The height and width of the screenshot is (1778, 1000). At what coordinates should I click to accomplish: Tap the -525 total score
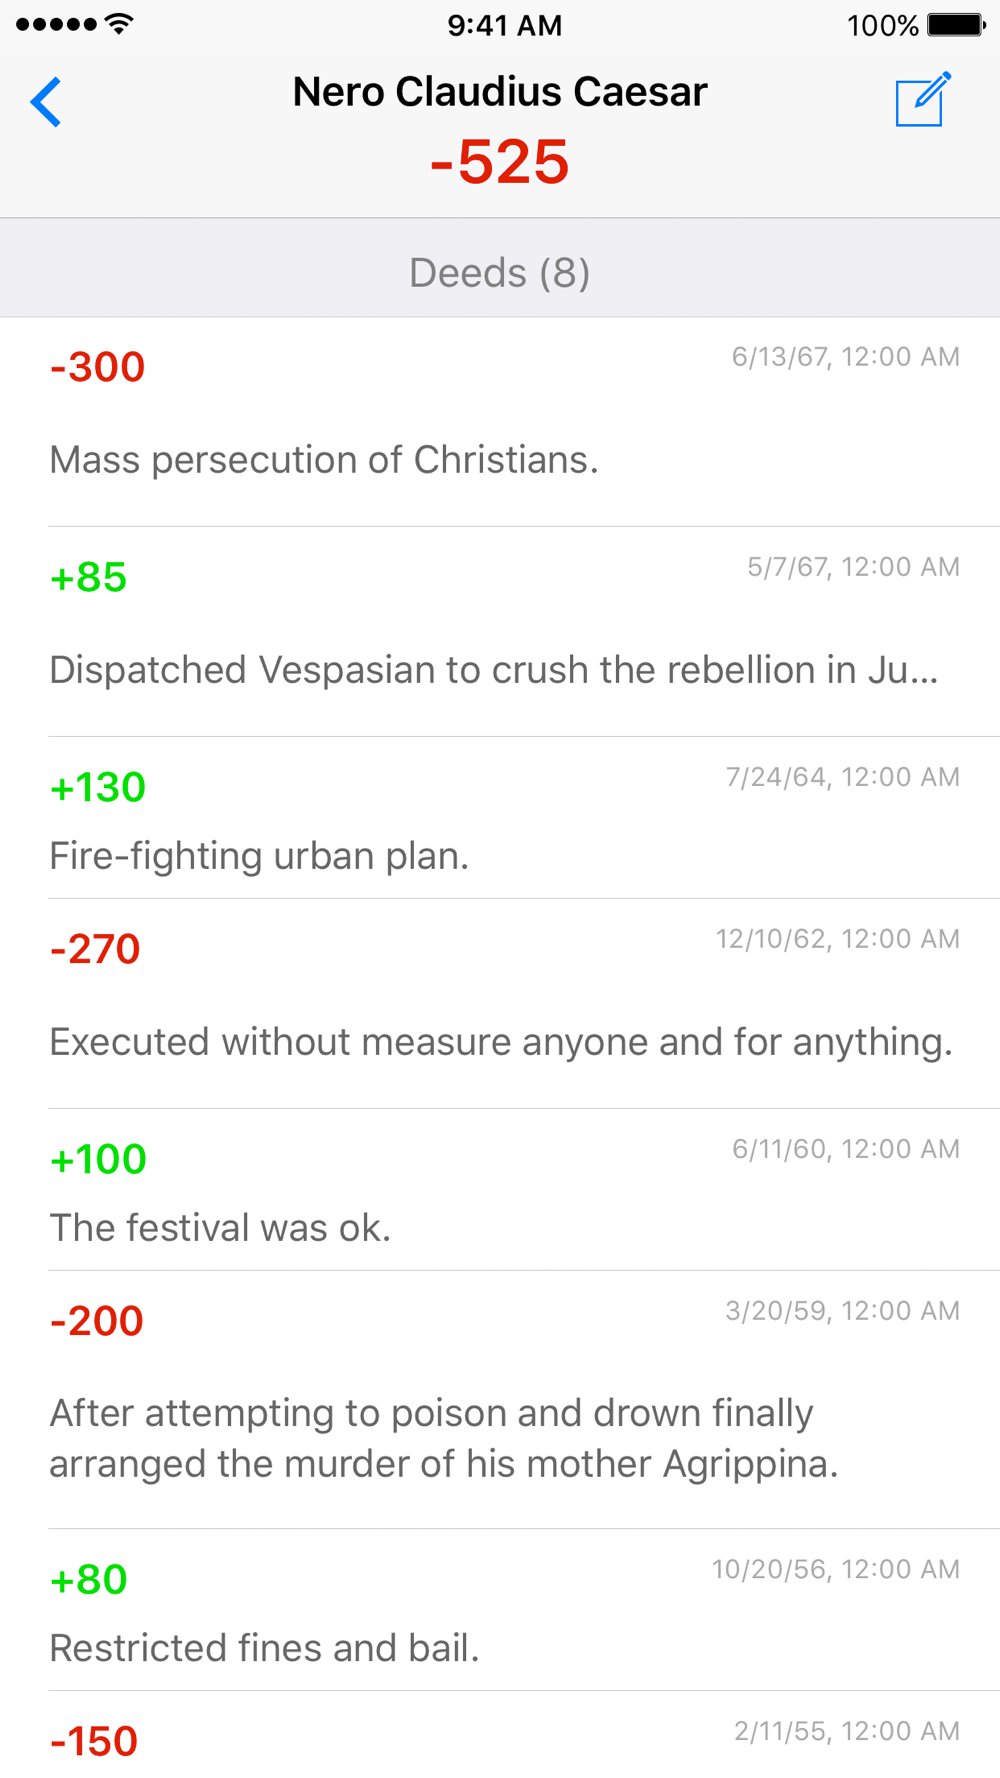500,161
